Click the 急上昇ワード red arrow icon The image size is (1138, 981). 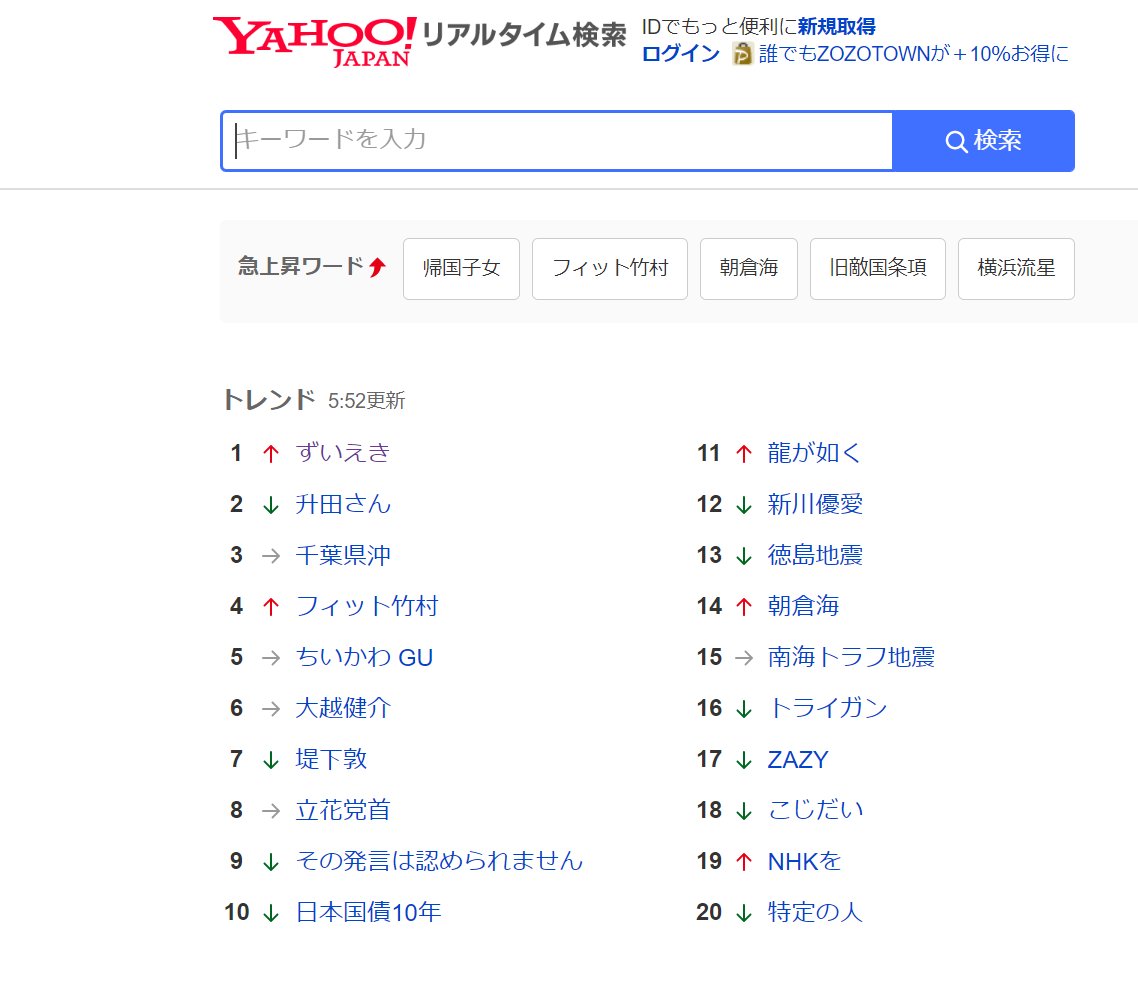(x=377, y=267)
